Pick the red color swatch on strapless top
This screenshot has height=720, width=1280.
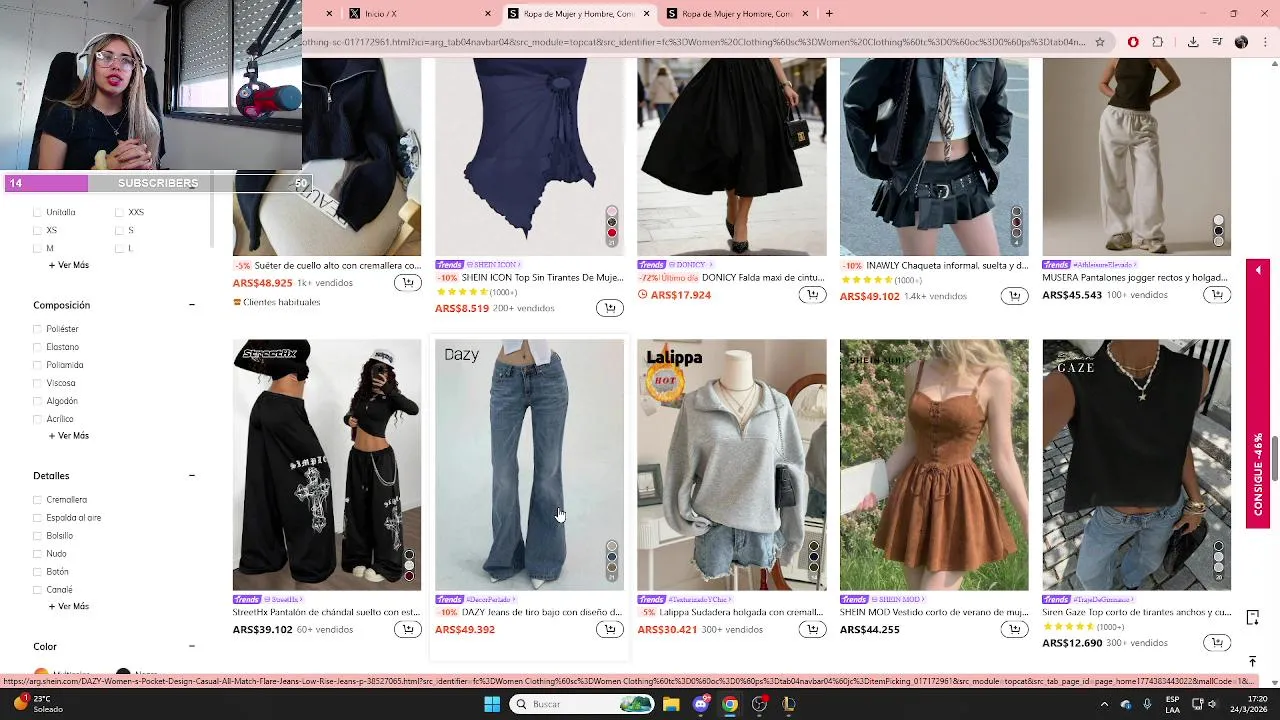click(612, 233)
